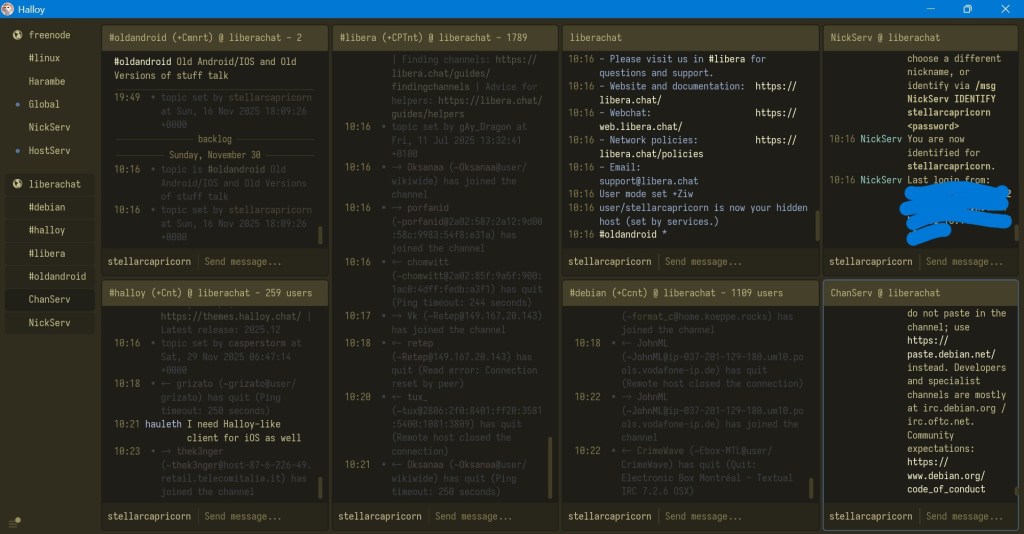Image resolution: width=1024 pixels, height=534 pixels.
Task: Click the scrollbar in #oldandroid pane
Action: tap(320, 236)
